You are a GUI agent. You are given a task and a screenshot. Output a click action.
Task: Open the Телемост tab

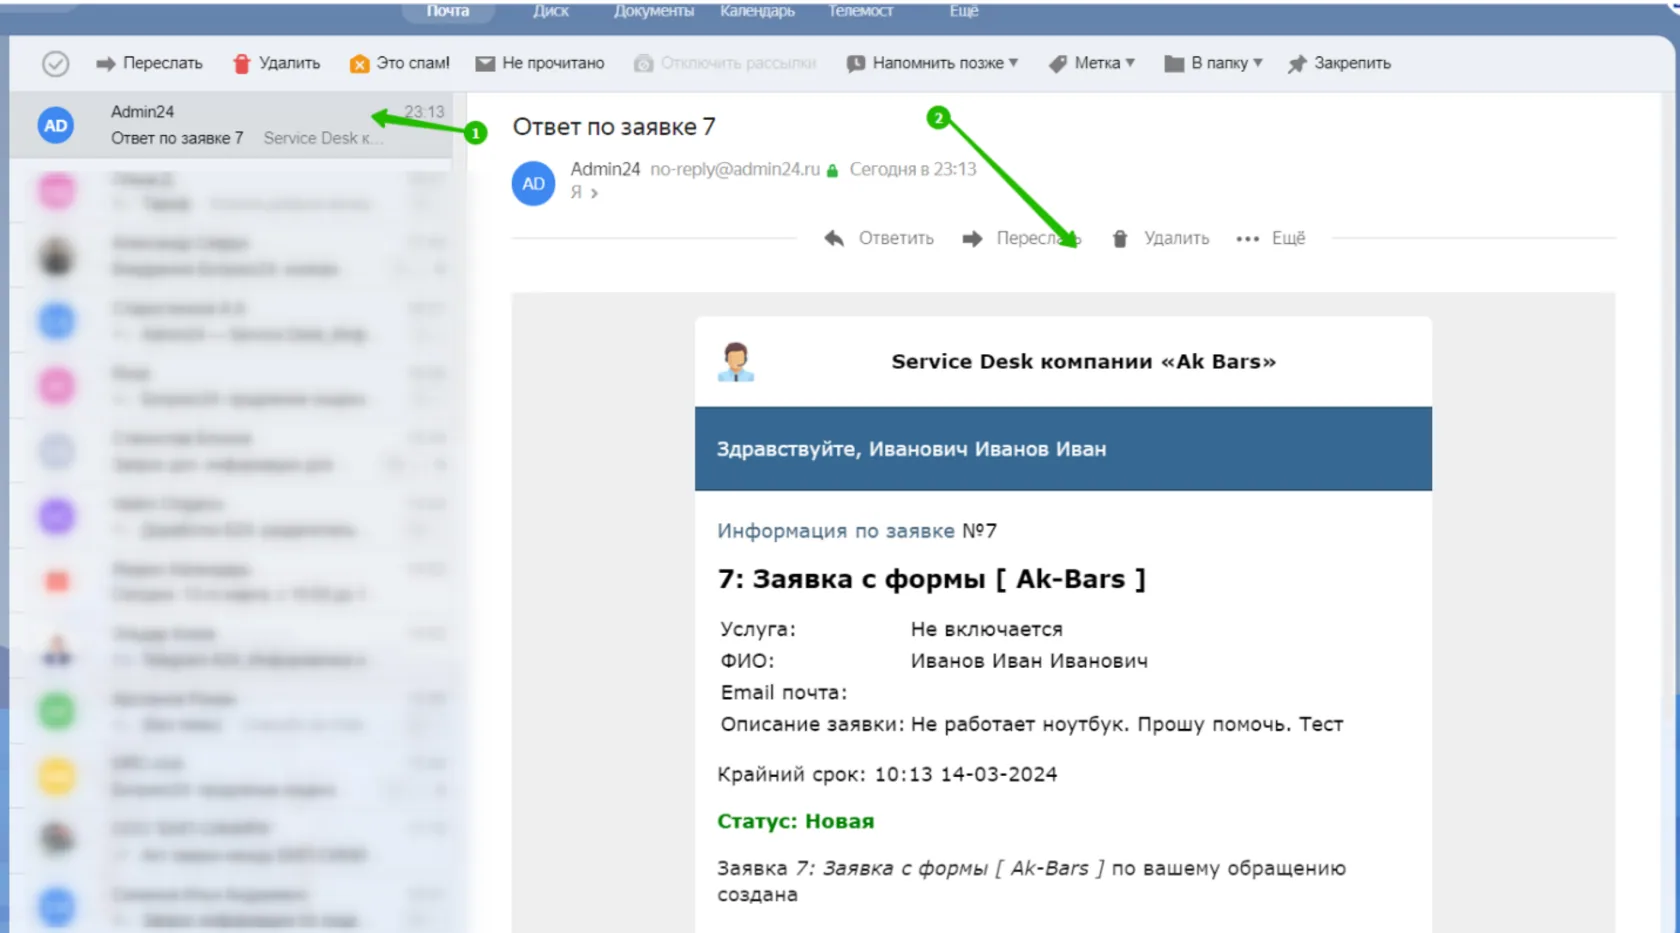[860, 11]
